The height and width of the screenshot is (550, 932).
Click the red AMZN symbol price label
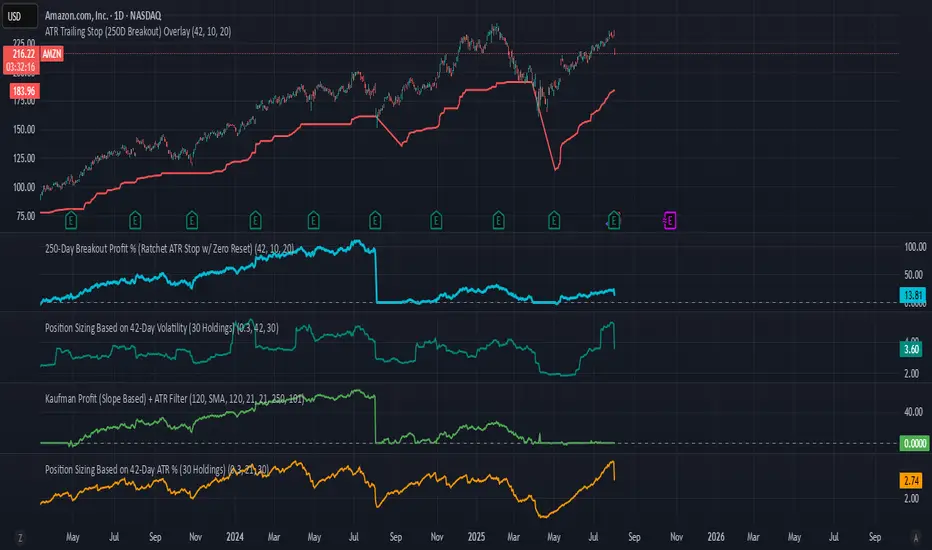[x=52, y=54]
